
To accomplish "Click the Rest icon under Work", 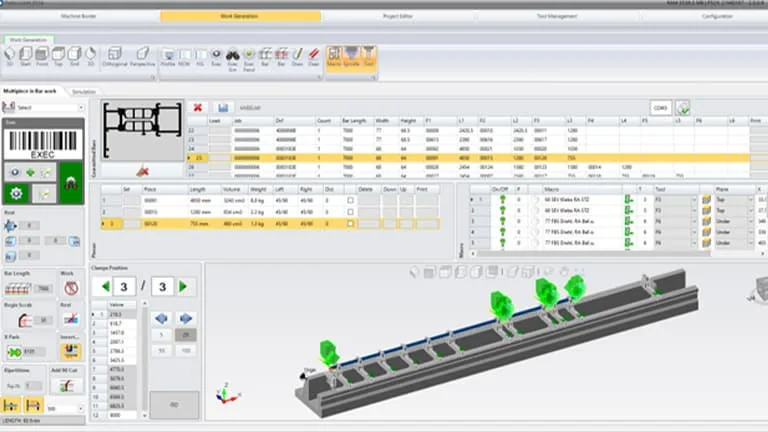I will 71,319.
